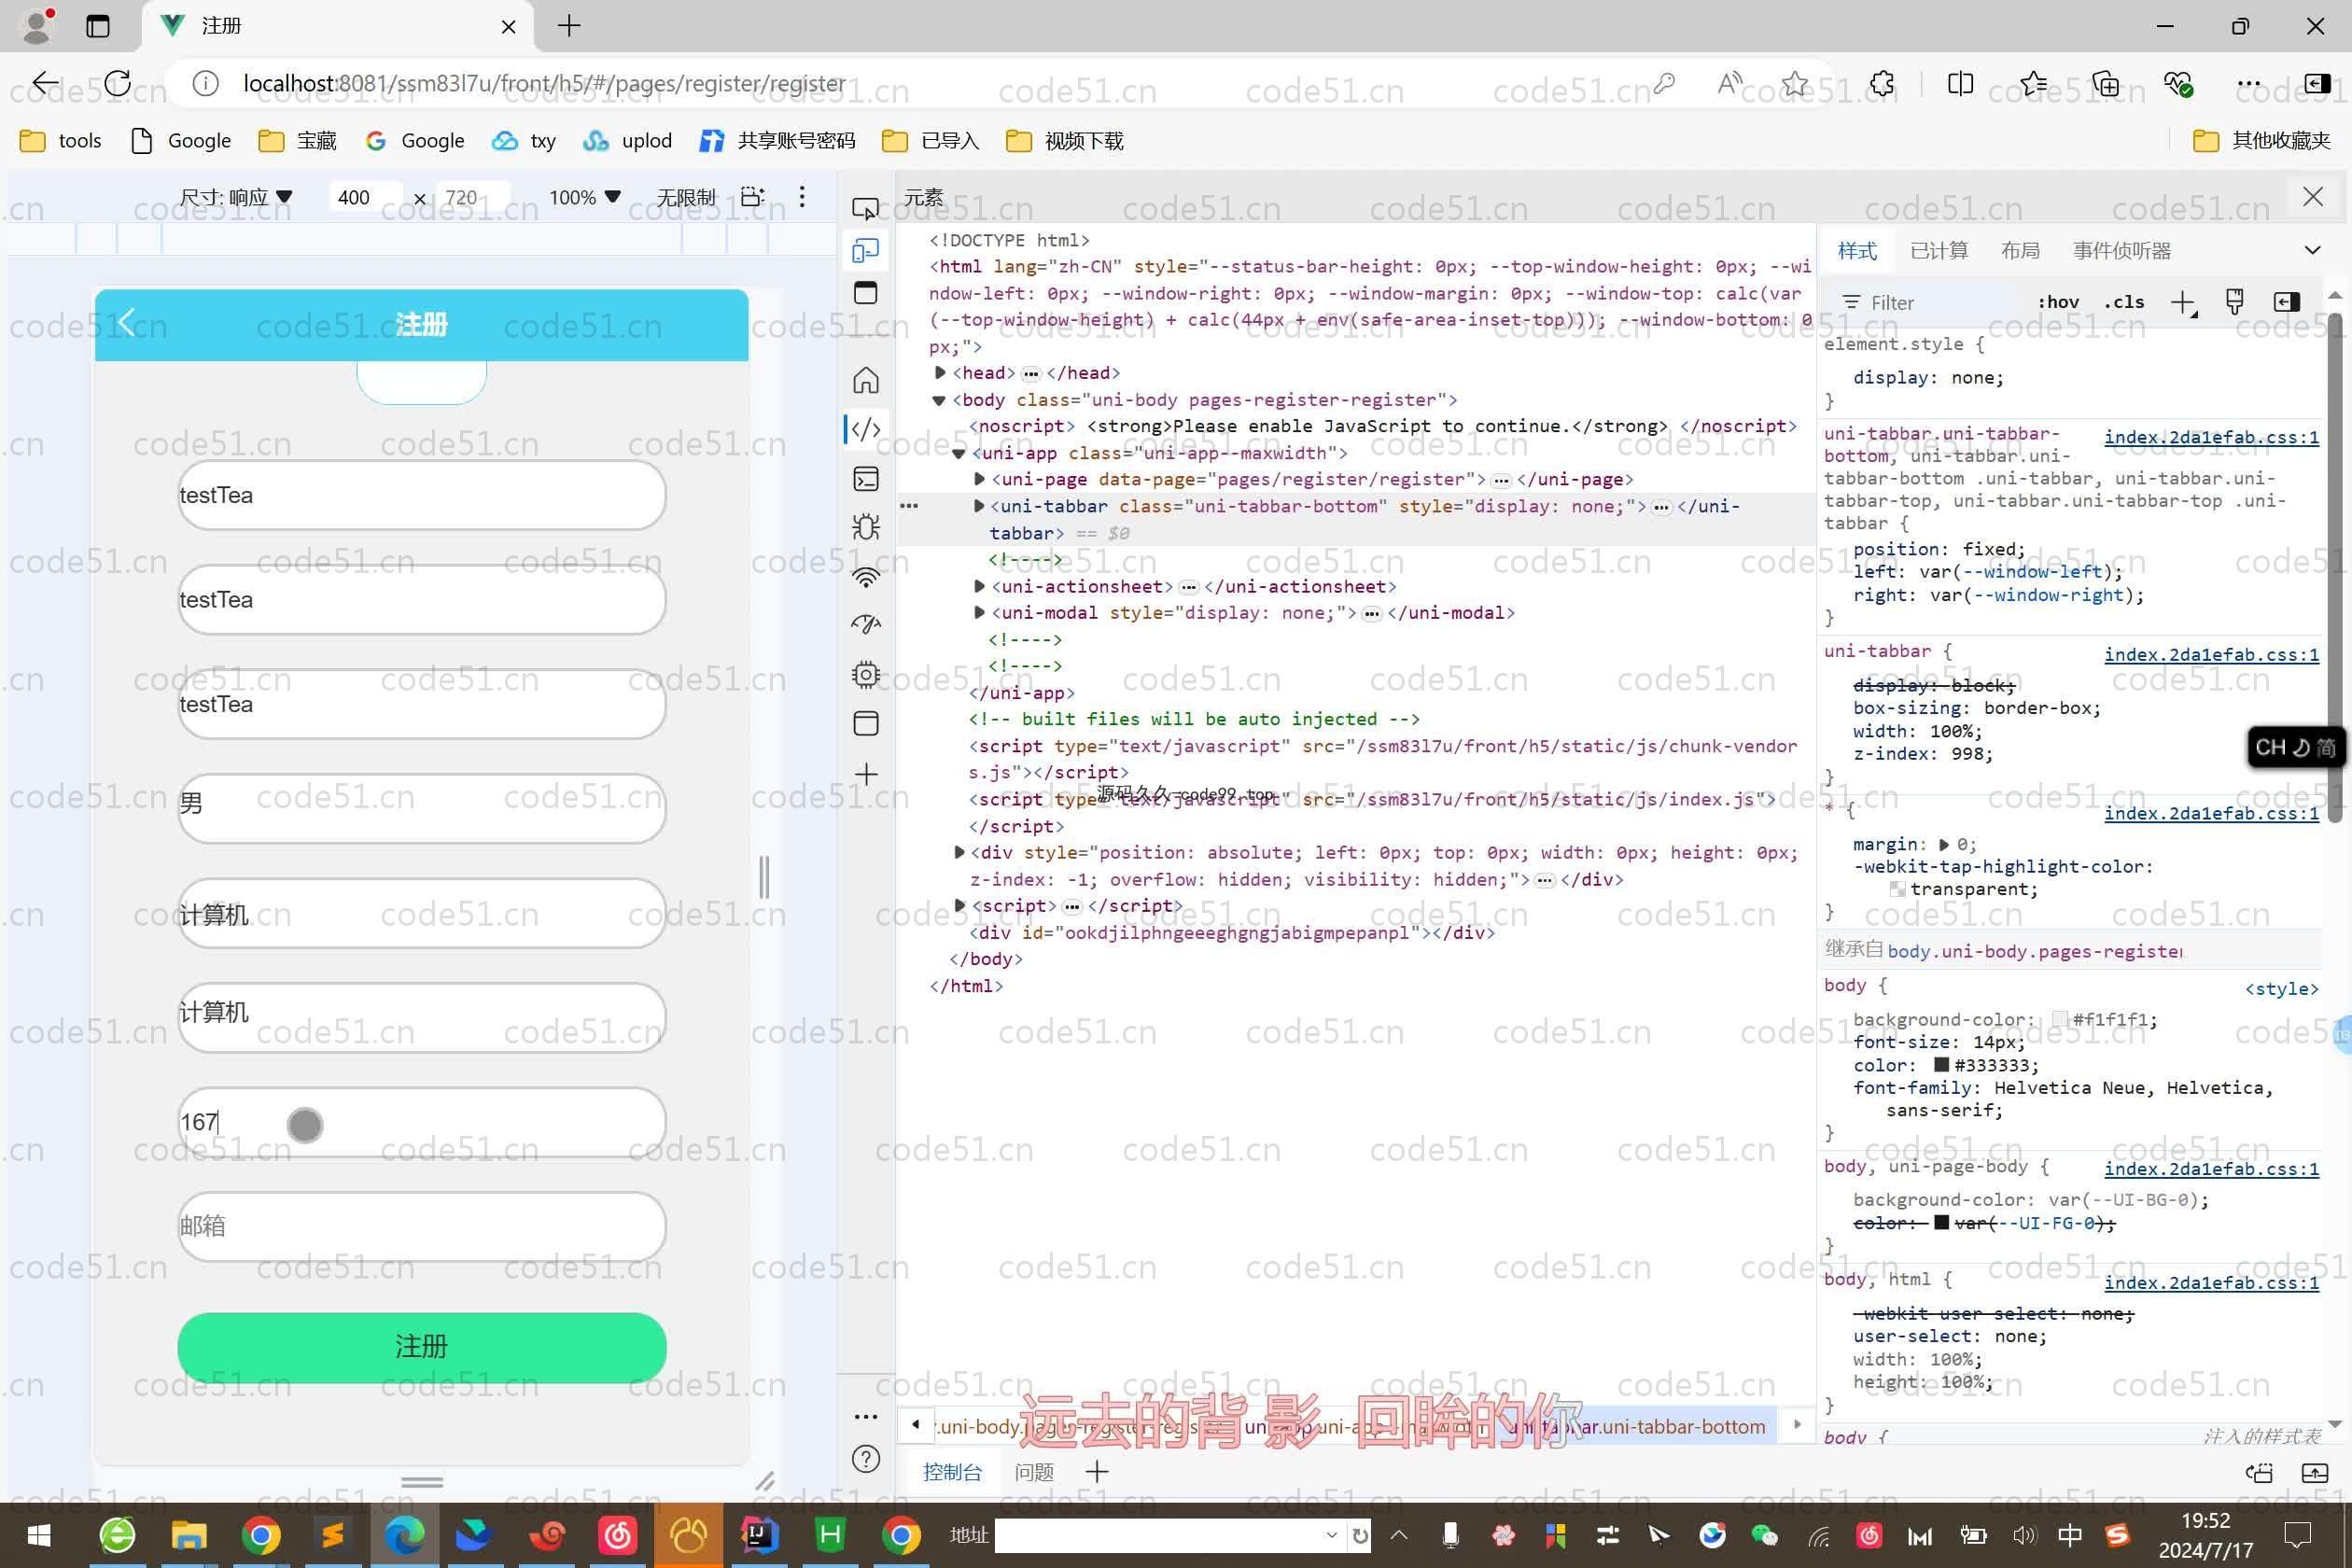Open index.2da1efab.css link for uni-tabbar rule
Screen dimensions: 2352x1568
point(2211,654)
